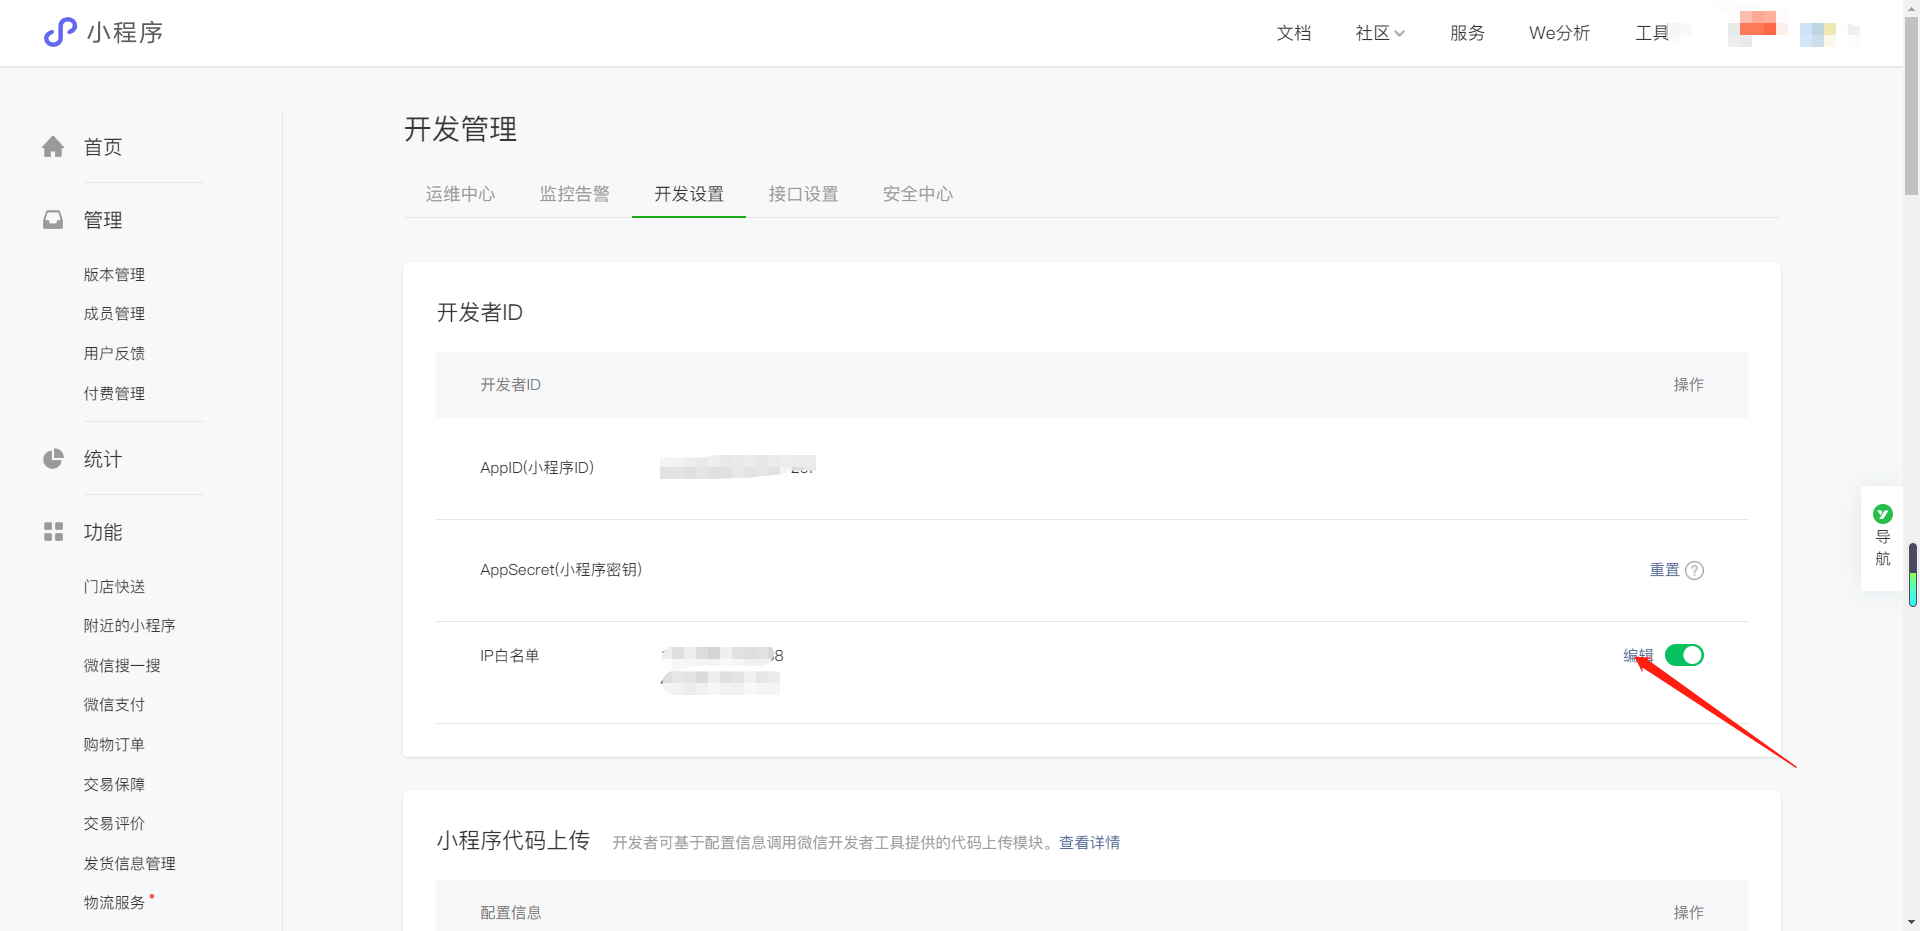
Task: Click the home icon beside 首页
Action: 53,147
